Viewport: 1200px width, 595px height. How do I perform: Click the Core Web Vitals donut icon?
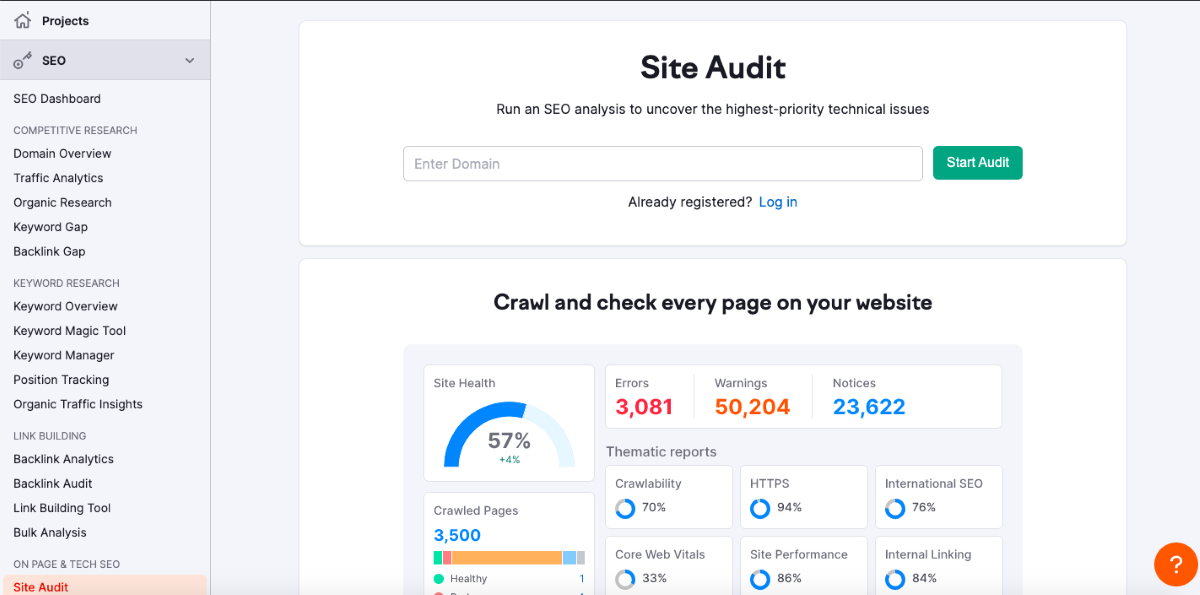[625, 579]
